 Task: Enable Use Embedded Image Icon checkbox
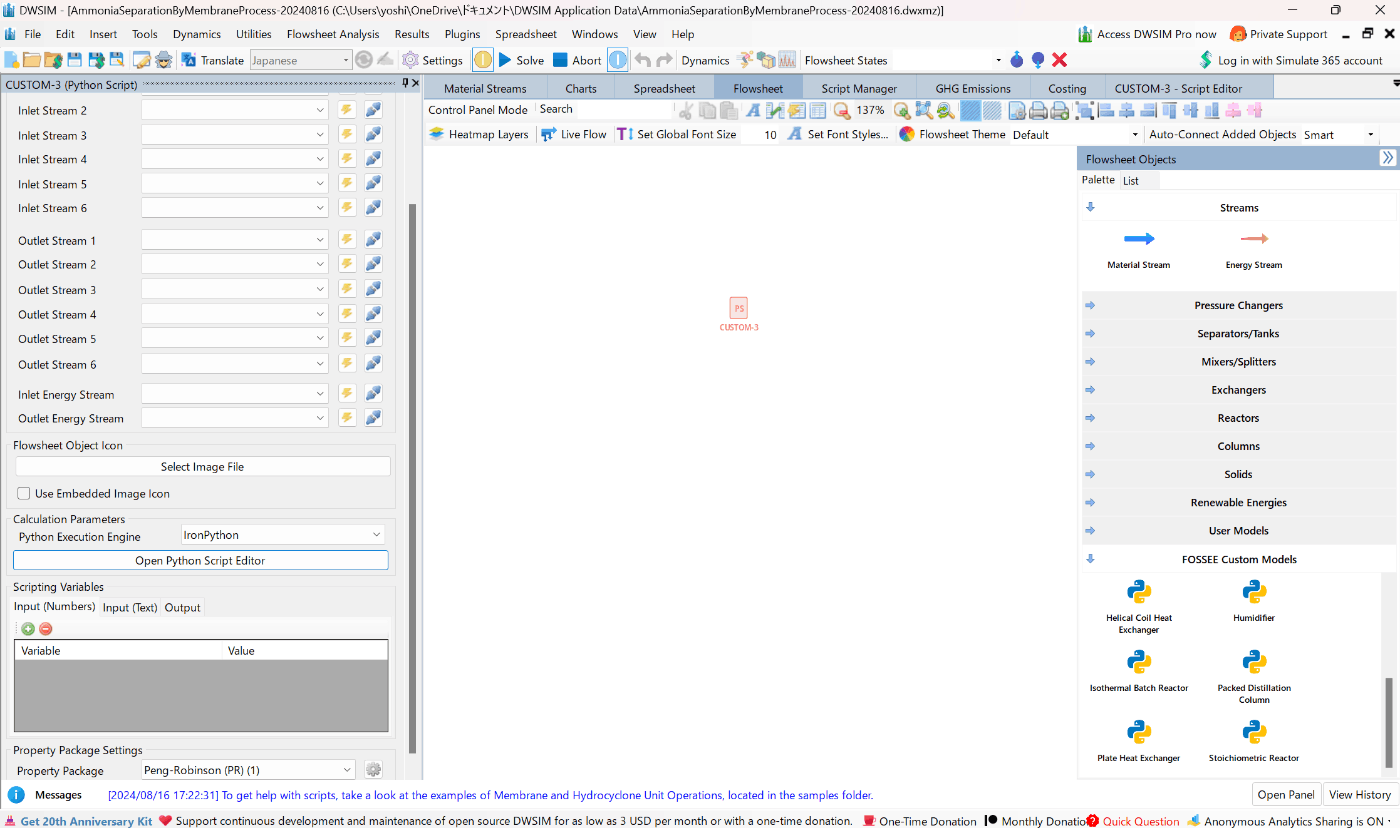point(24,493)
